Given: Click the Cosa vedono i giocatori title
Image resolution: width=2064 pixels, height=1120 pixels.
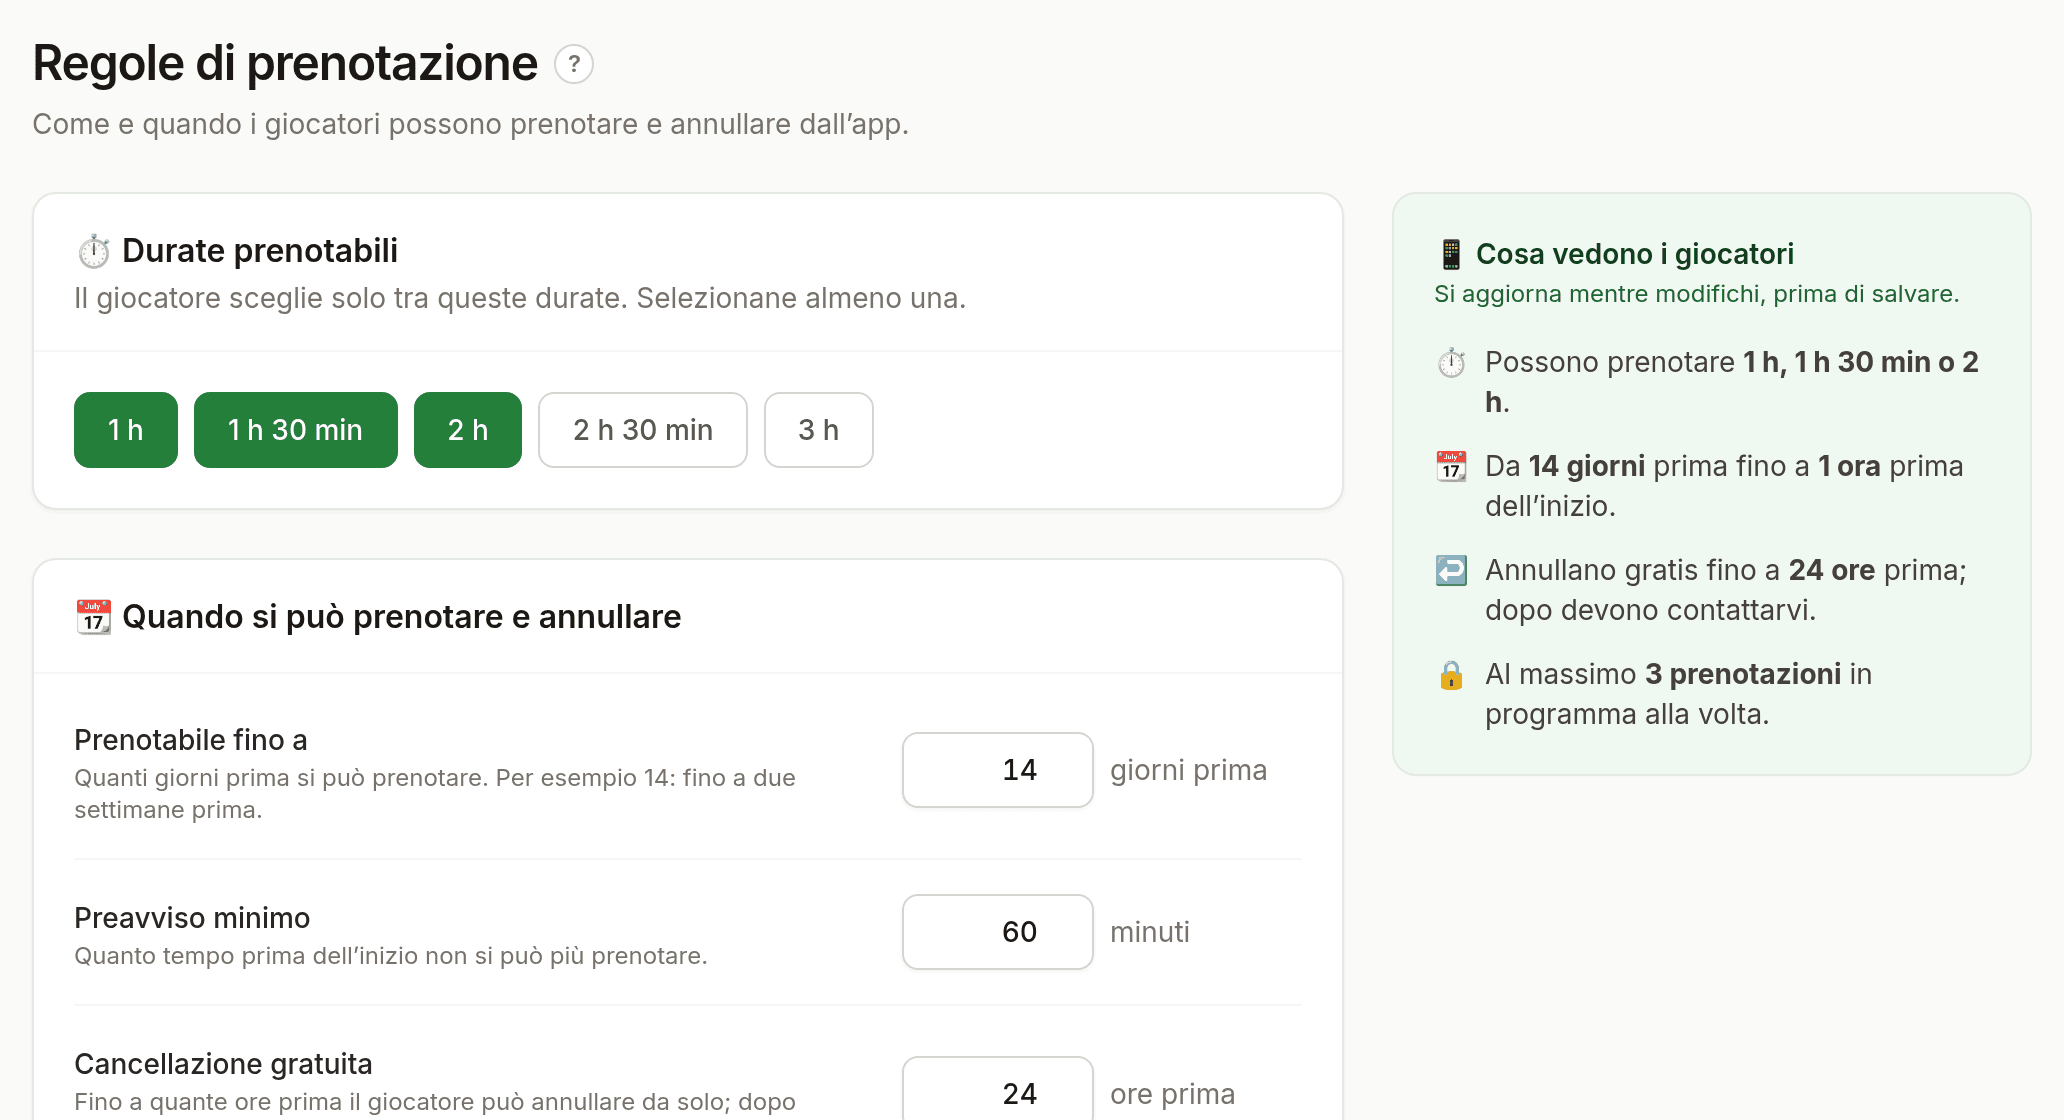Looking at the screenshot, I should tap(1635, 254).
